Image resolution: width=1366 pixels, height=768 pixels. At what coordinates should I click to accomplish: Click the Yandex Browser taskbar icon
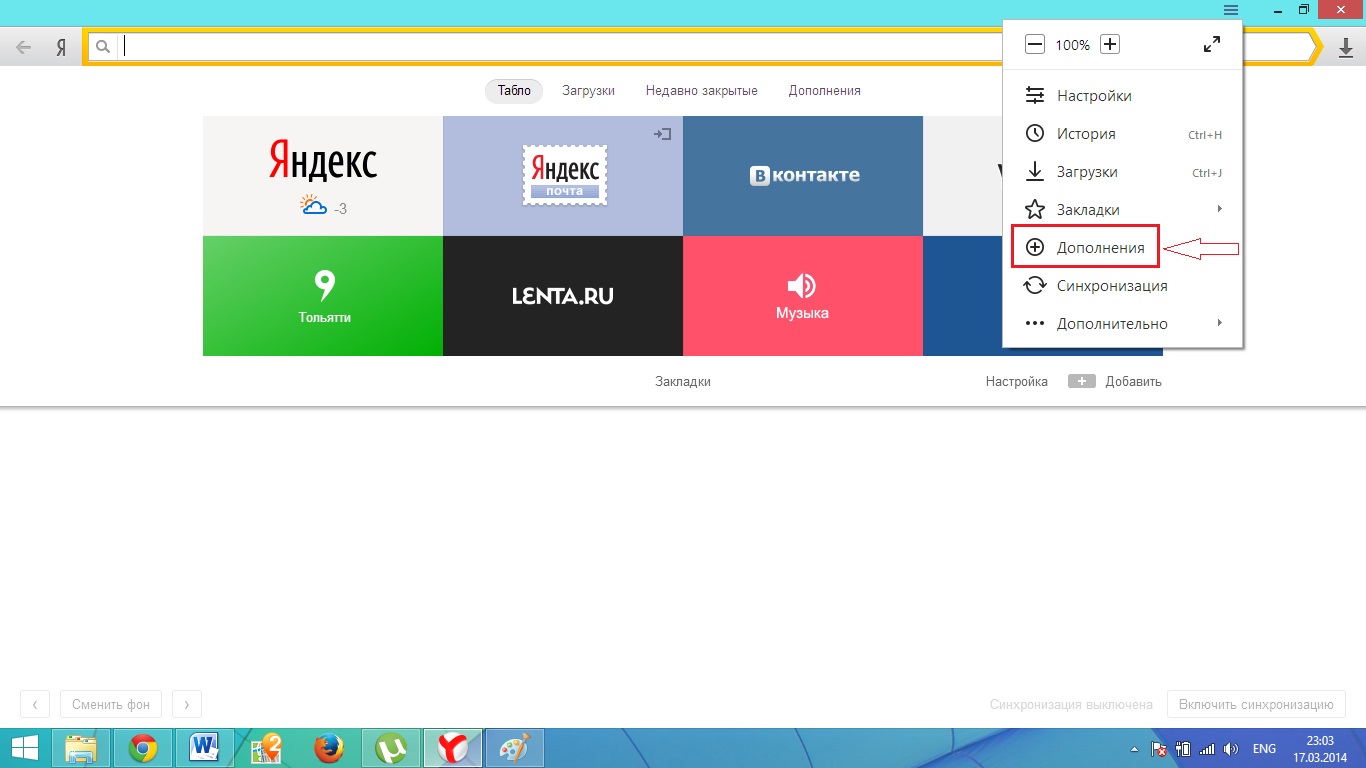click(452, 748)
